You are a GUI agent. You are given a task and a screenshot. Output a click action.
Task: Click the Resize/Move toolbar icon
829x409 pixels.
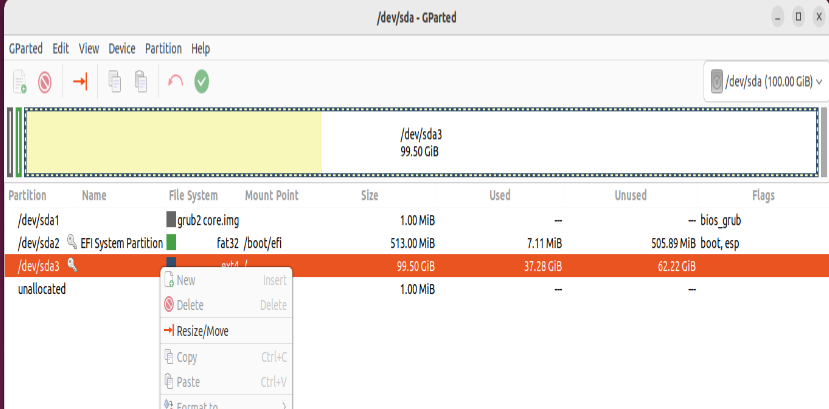click(80, 82)
